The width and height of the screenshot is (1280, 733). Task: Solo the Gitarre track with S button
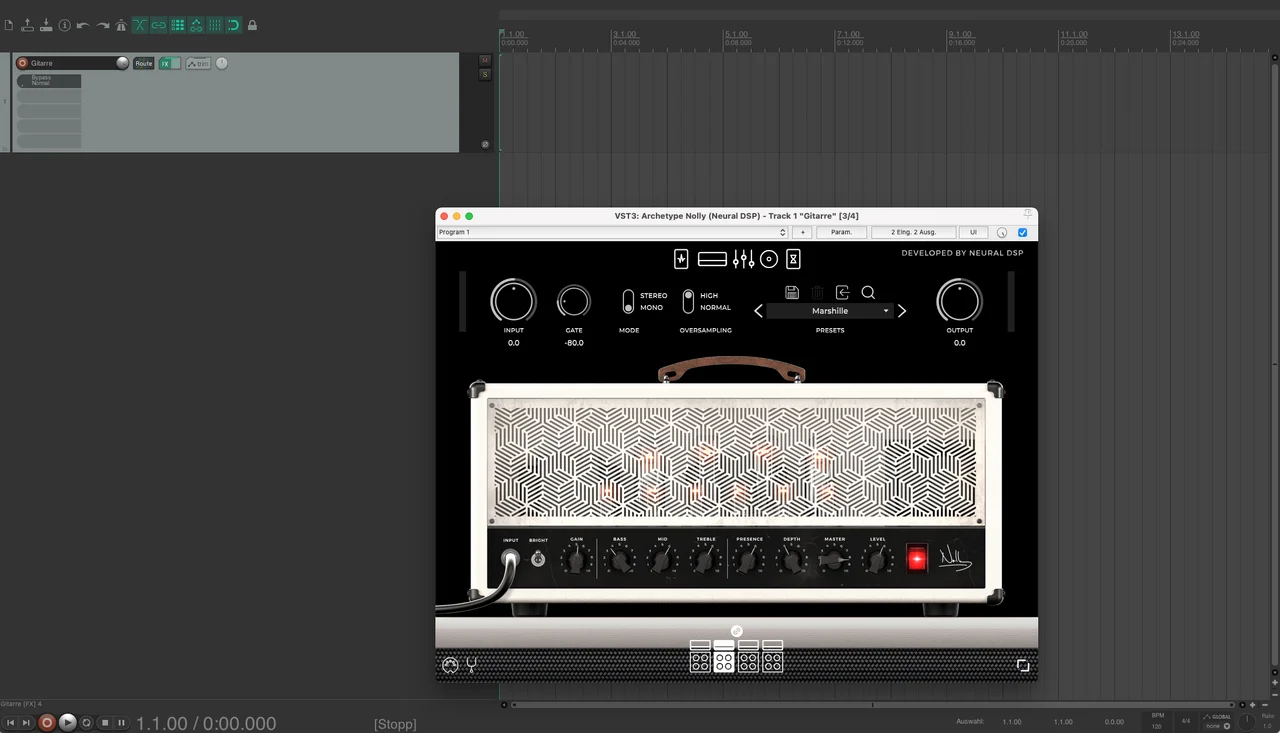pyautogui.click(x=485, y=74)
